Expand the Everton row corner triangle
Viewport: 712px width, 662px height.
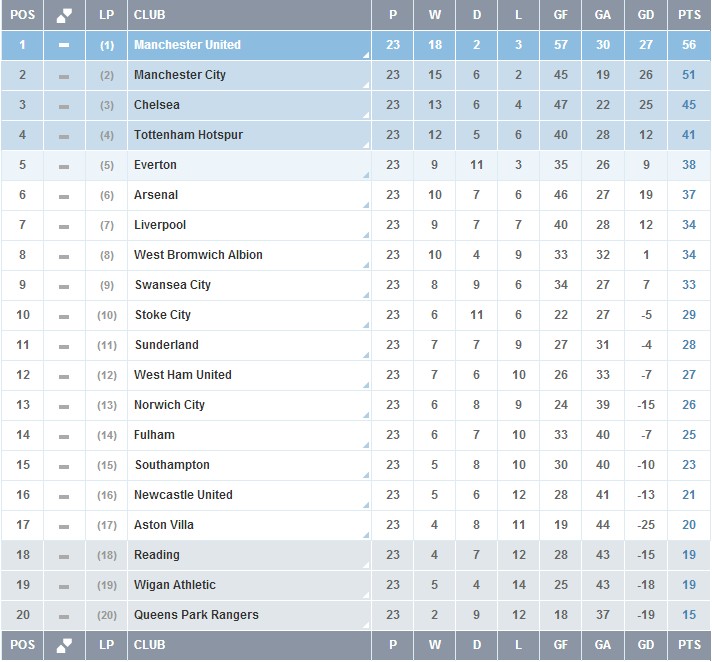tap(366, 176)
